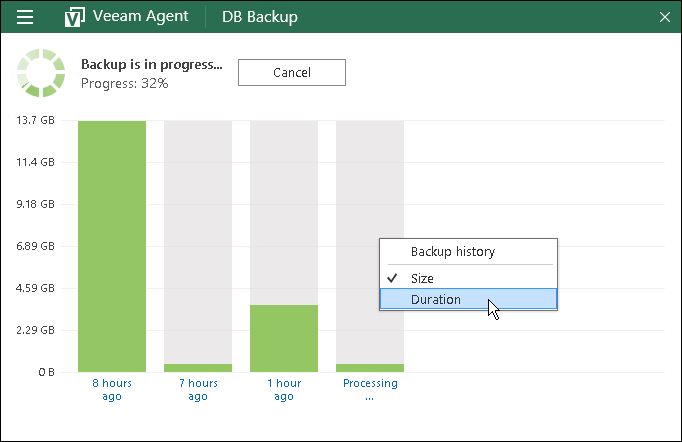Image resolution: width=682 pixels, height=442 pixels.
Task: Click the Veeam Agent logo icon
Action: (x=74, y=18)
